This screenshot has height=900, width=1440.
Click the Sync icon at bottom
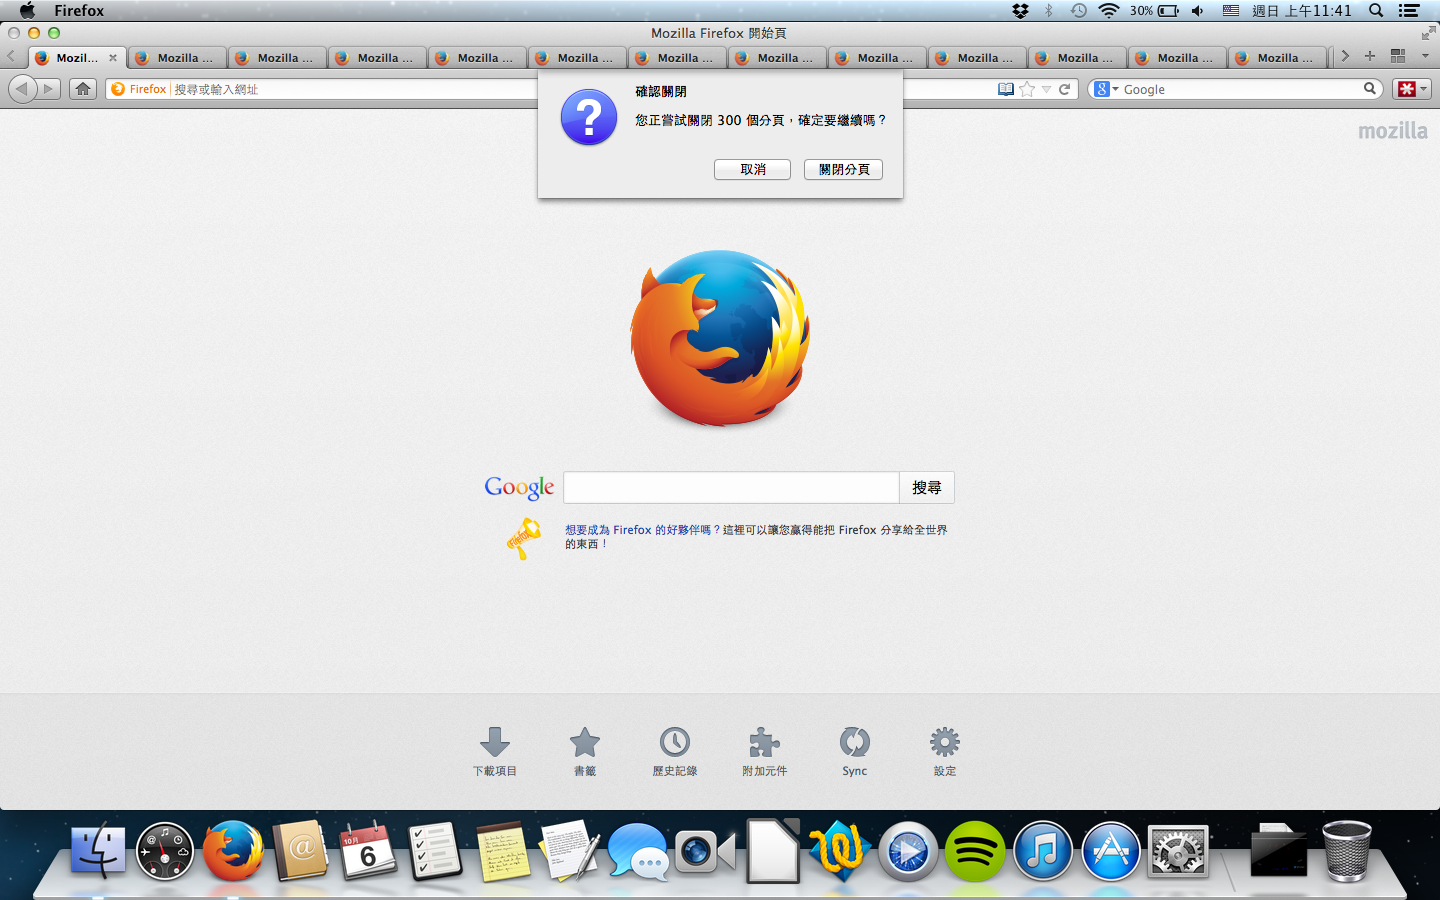[x=854, y=743]
